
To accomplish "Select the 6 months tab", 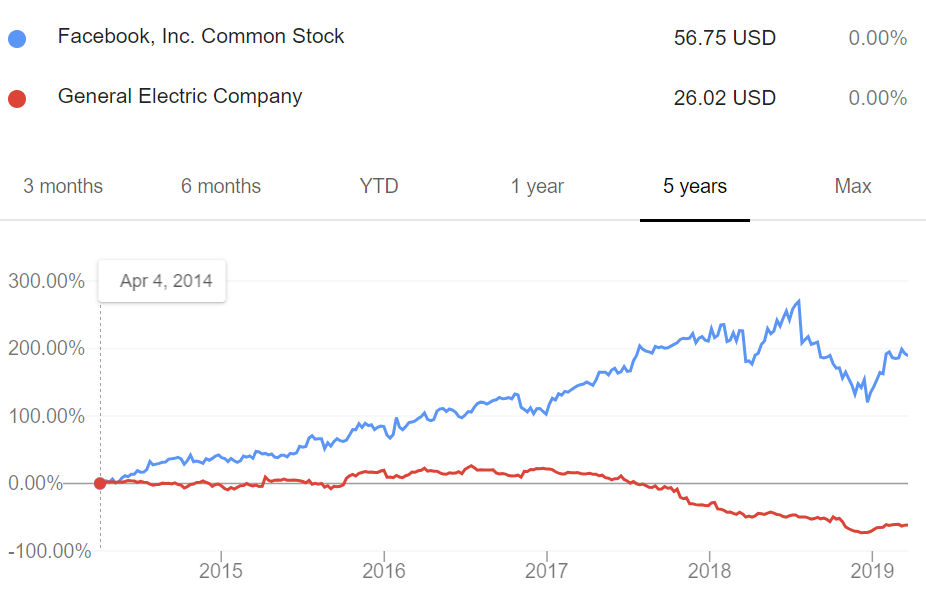I will click(x=221, y=187).
